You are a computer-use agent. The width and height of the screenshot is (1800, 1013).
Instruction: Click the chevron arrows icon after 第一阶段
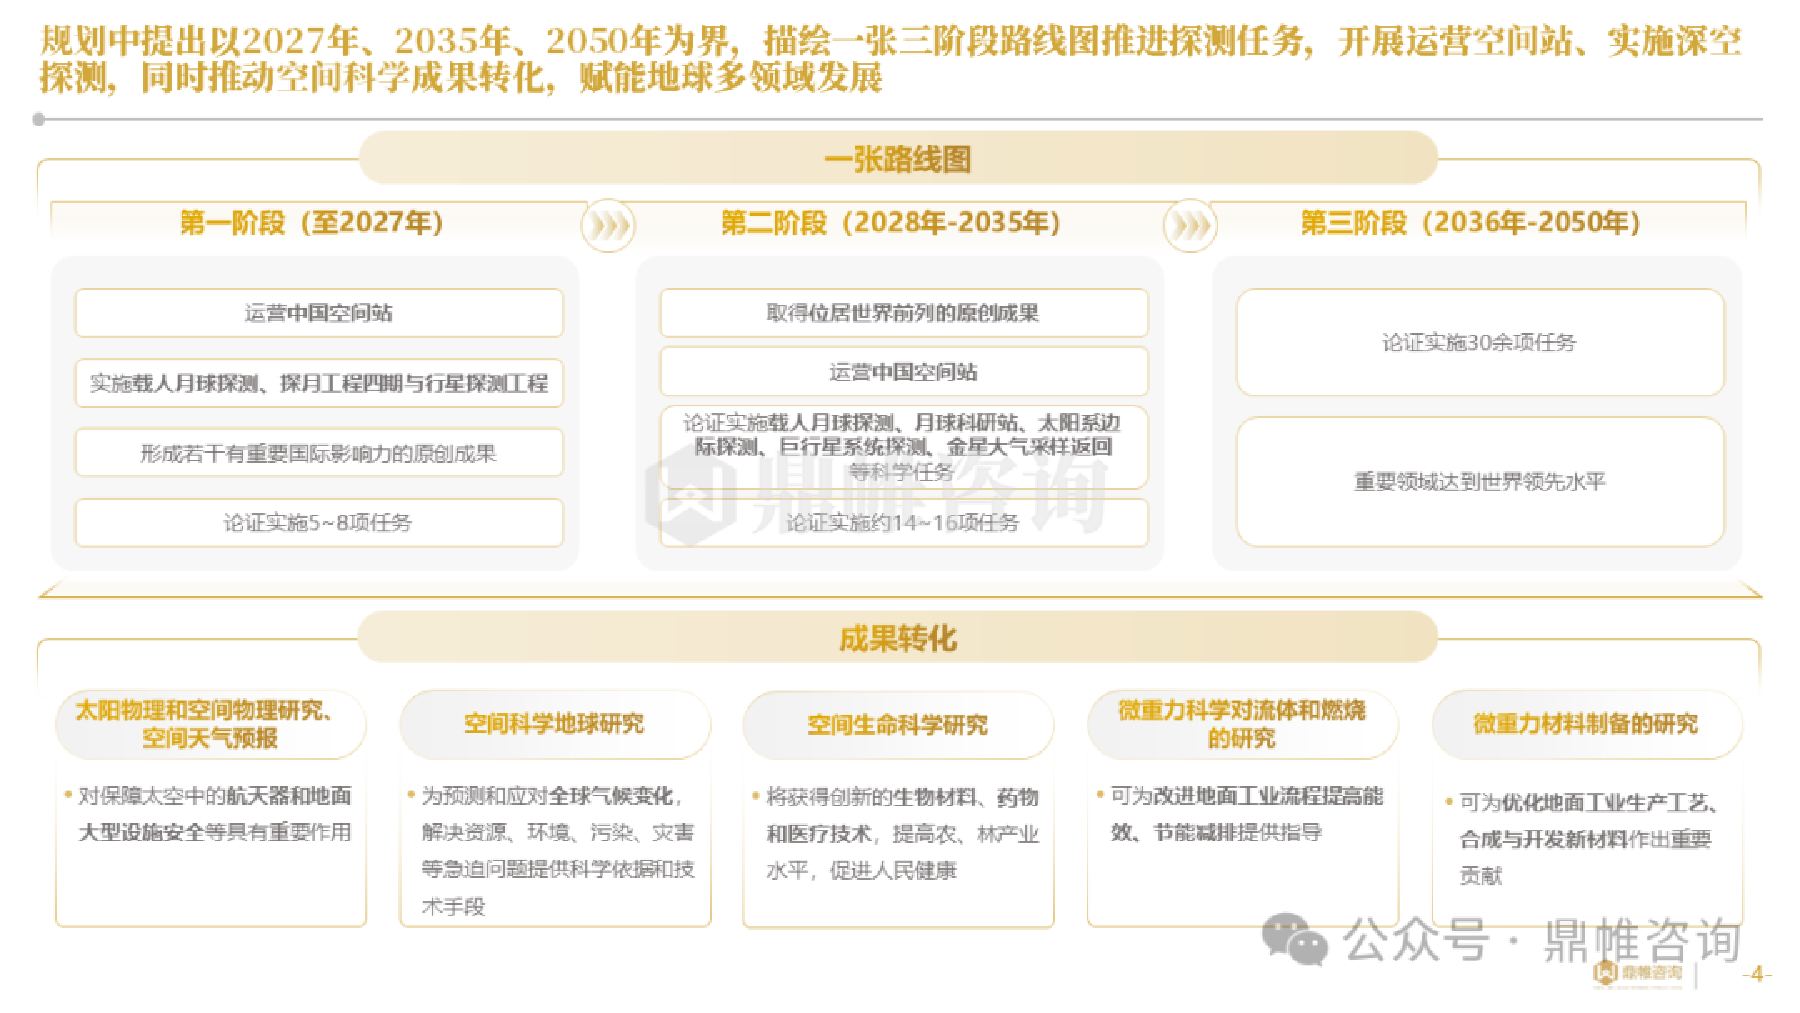pos(608,225)
